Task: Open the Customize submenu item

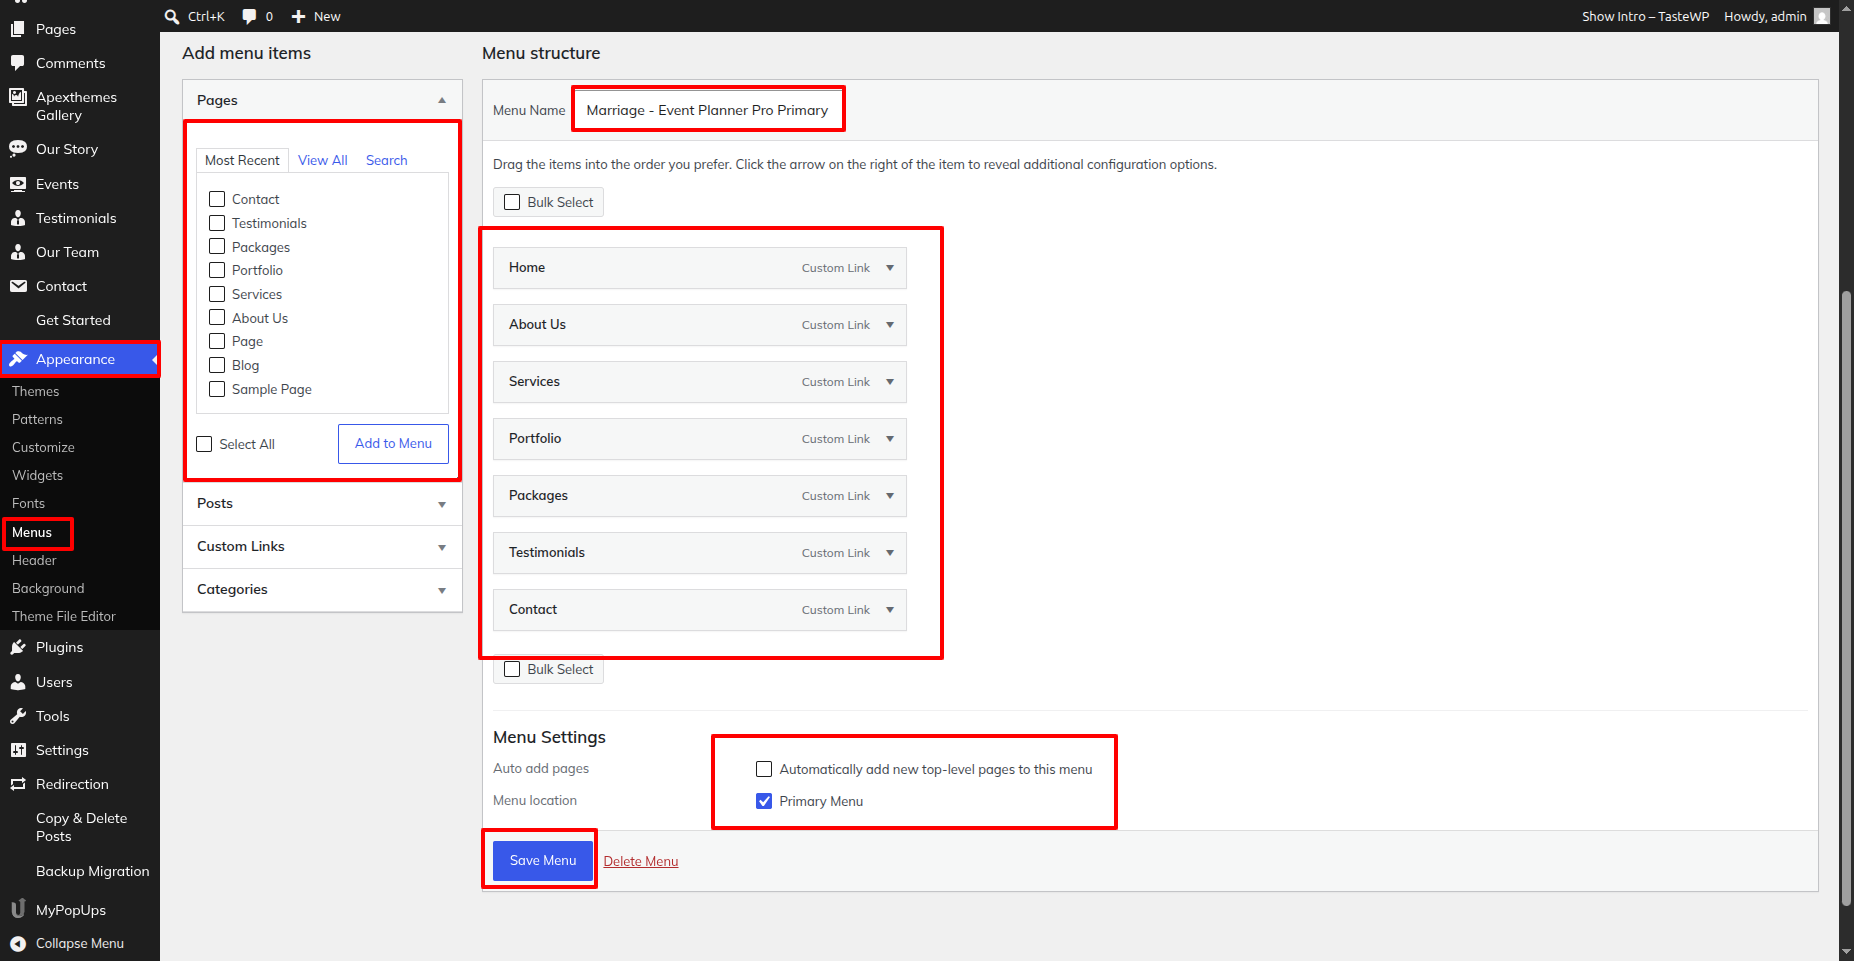Action: [x=43, y=447]
